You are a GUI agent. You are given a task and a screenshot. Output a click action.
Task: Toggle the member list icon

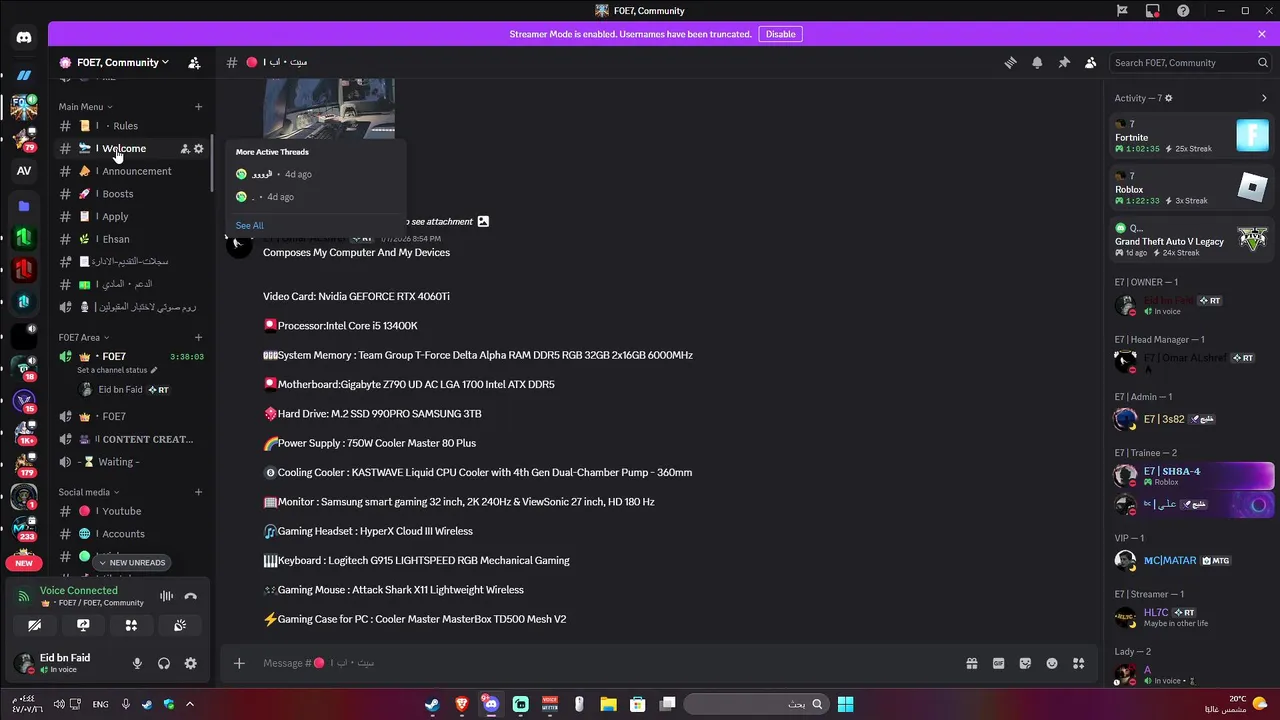coord(1091,62)
